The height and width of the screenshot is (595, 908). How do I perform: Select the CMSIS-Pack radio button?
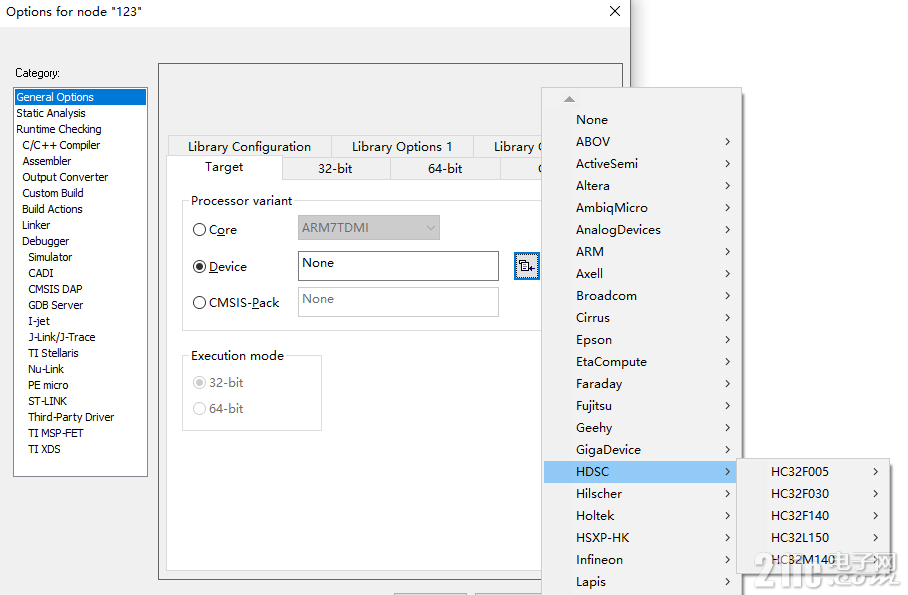(199, 302)
